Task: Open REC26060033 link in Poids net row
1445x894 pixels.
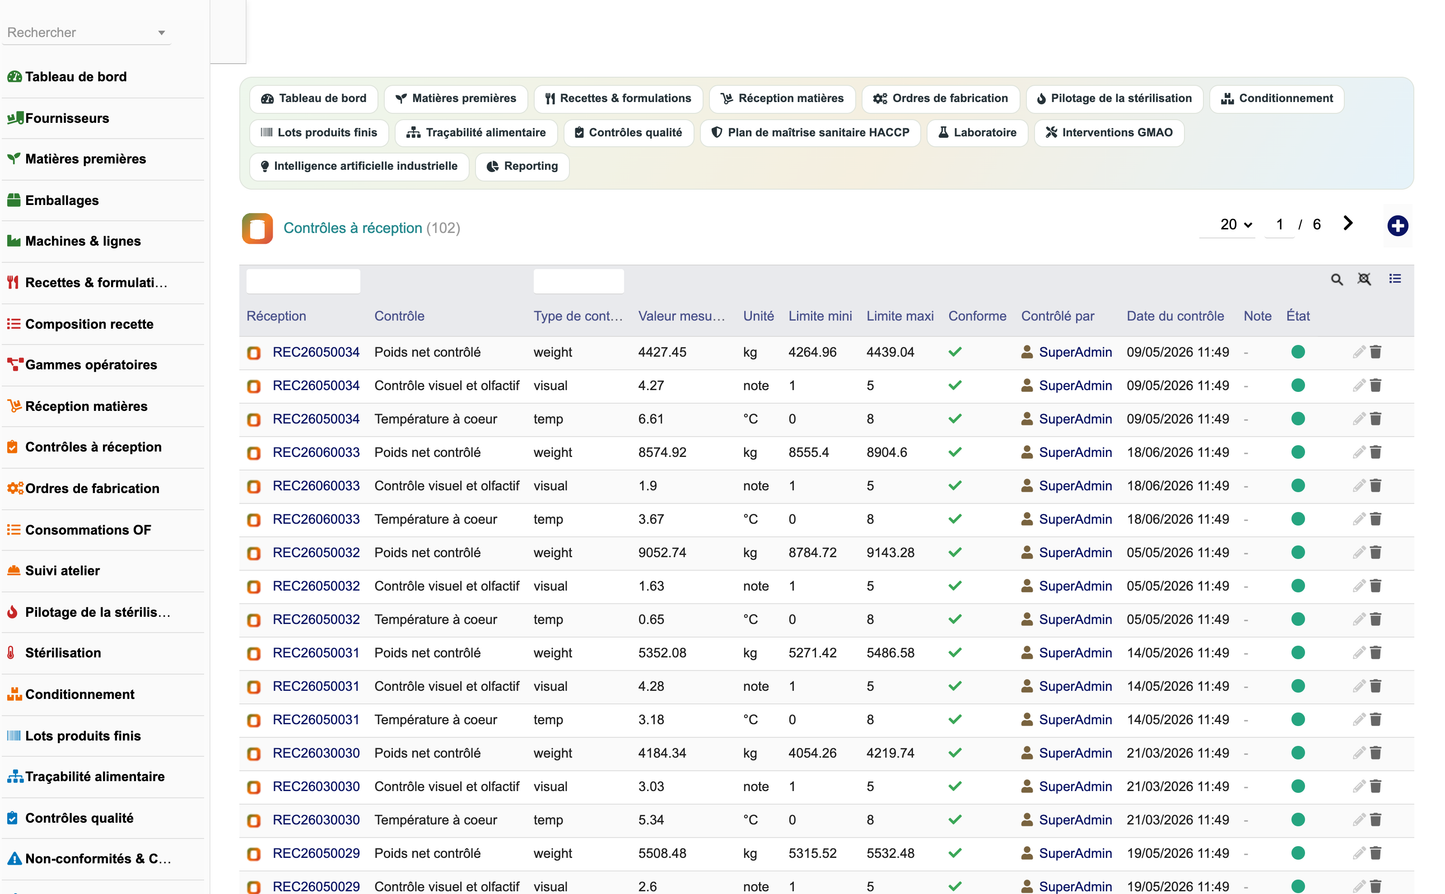Action: point(316,453)
